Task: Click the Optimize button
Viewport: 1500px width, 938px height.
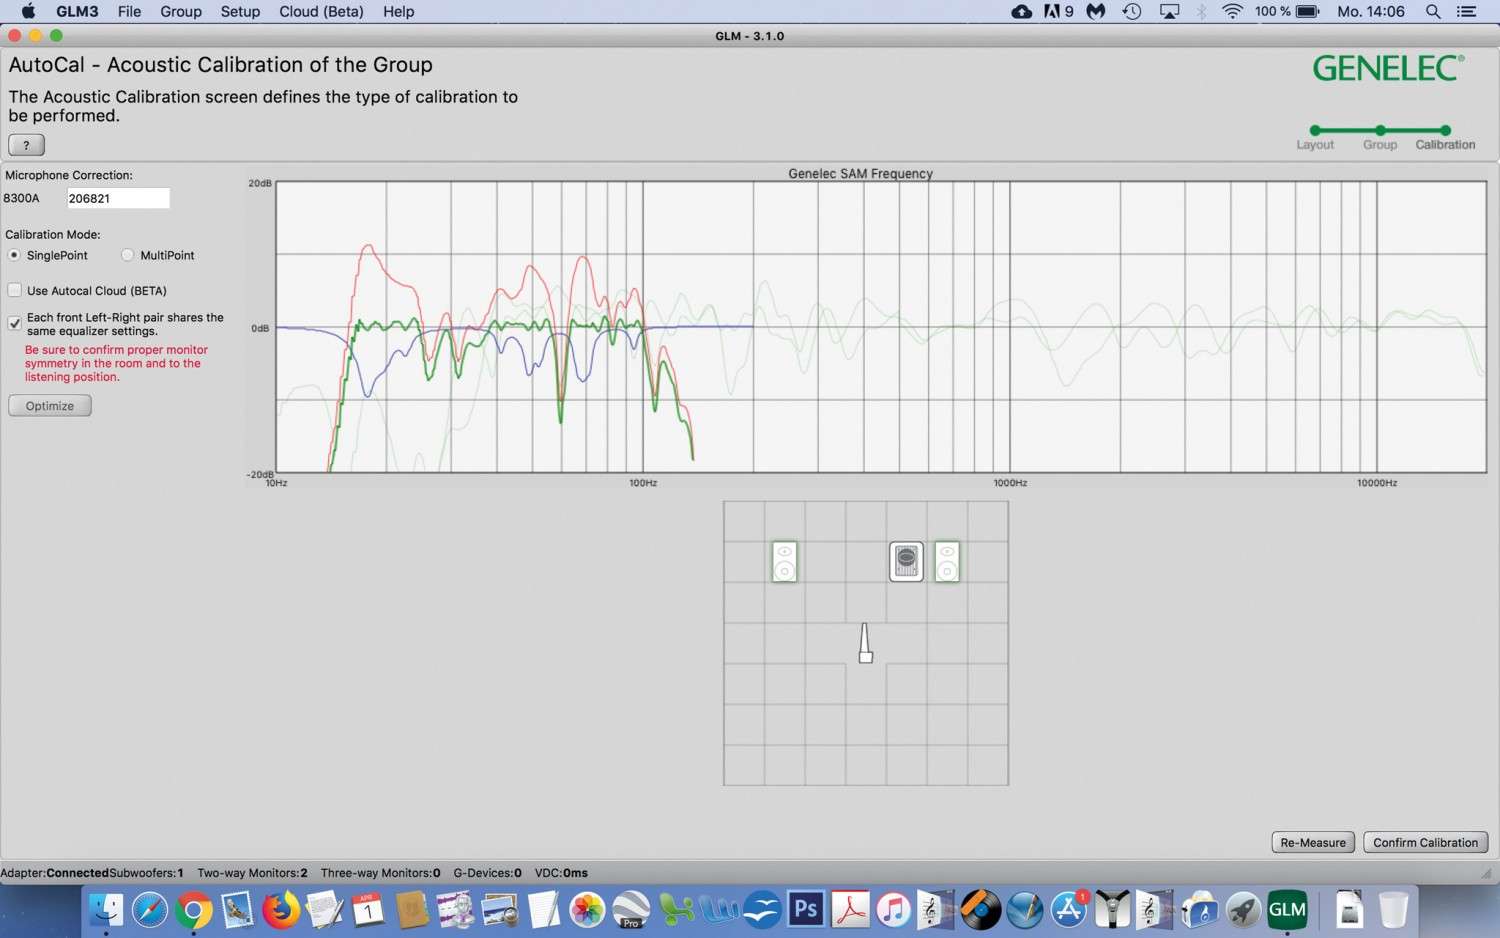Action: 50,405
